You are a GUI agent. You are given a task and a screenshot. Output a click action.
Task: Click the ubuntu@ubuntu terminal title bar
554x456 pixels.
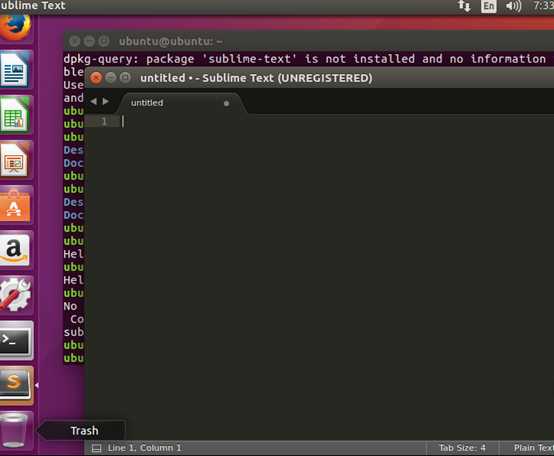[309, 41]
